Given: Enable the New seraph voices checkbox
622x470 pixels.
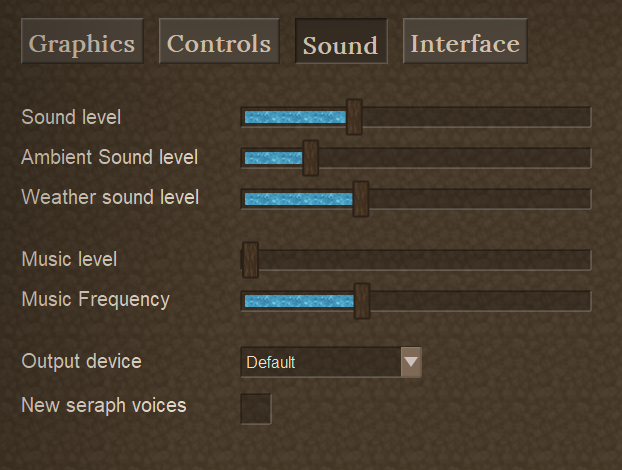Looking at the screenshot, I should (x=256, y=408).
